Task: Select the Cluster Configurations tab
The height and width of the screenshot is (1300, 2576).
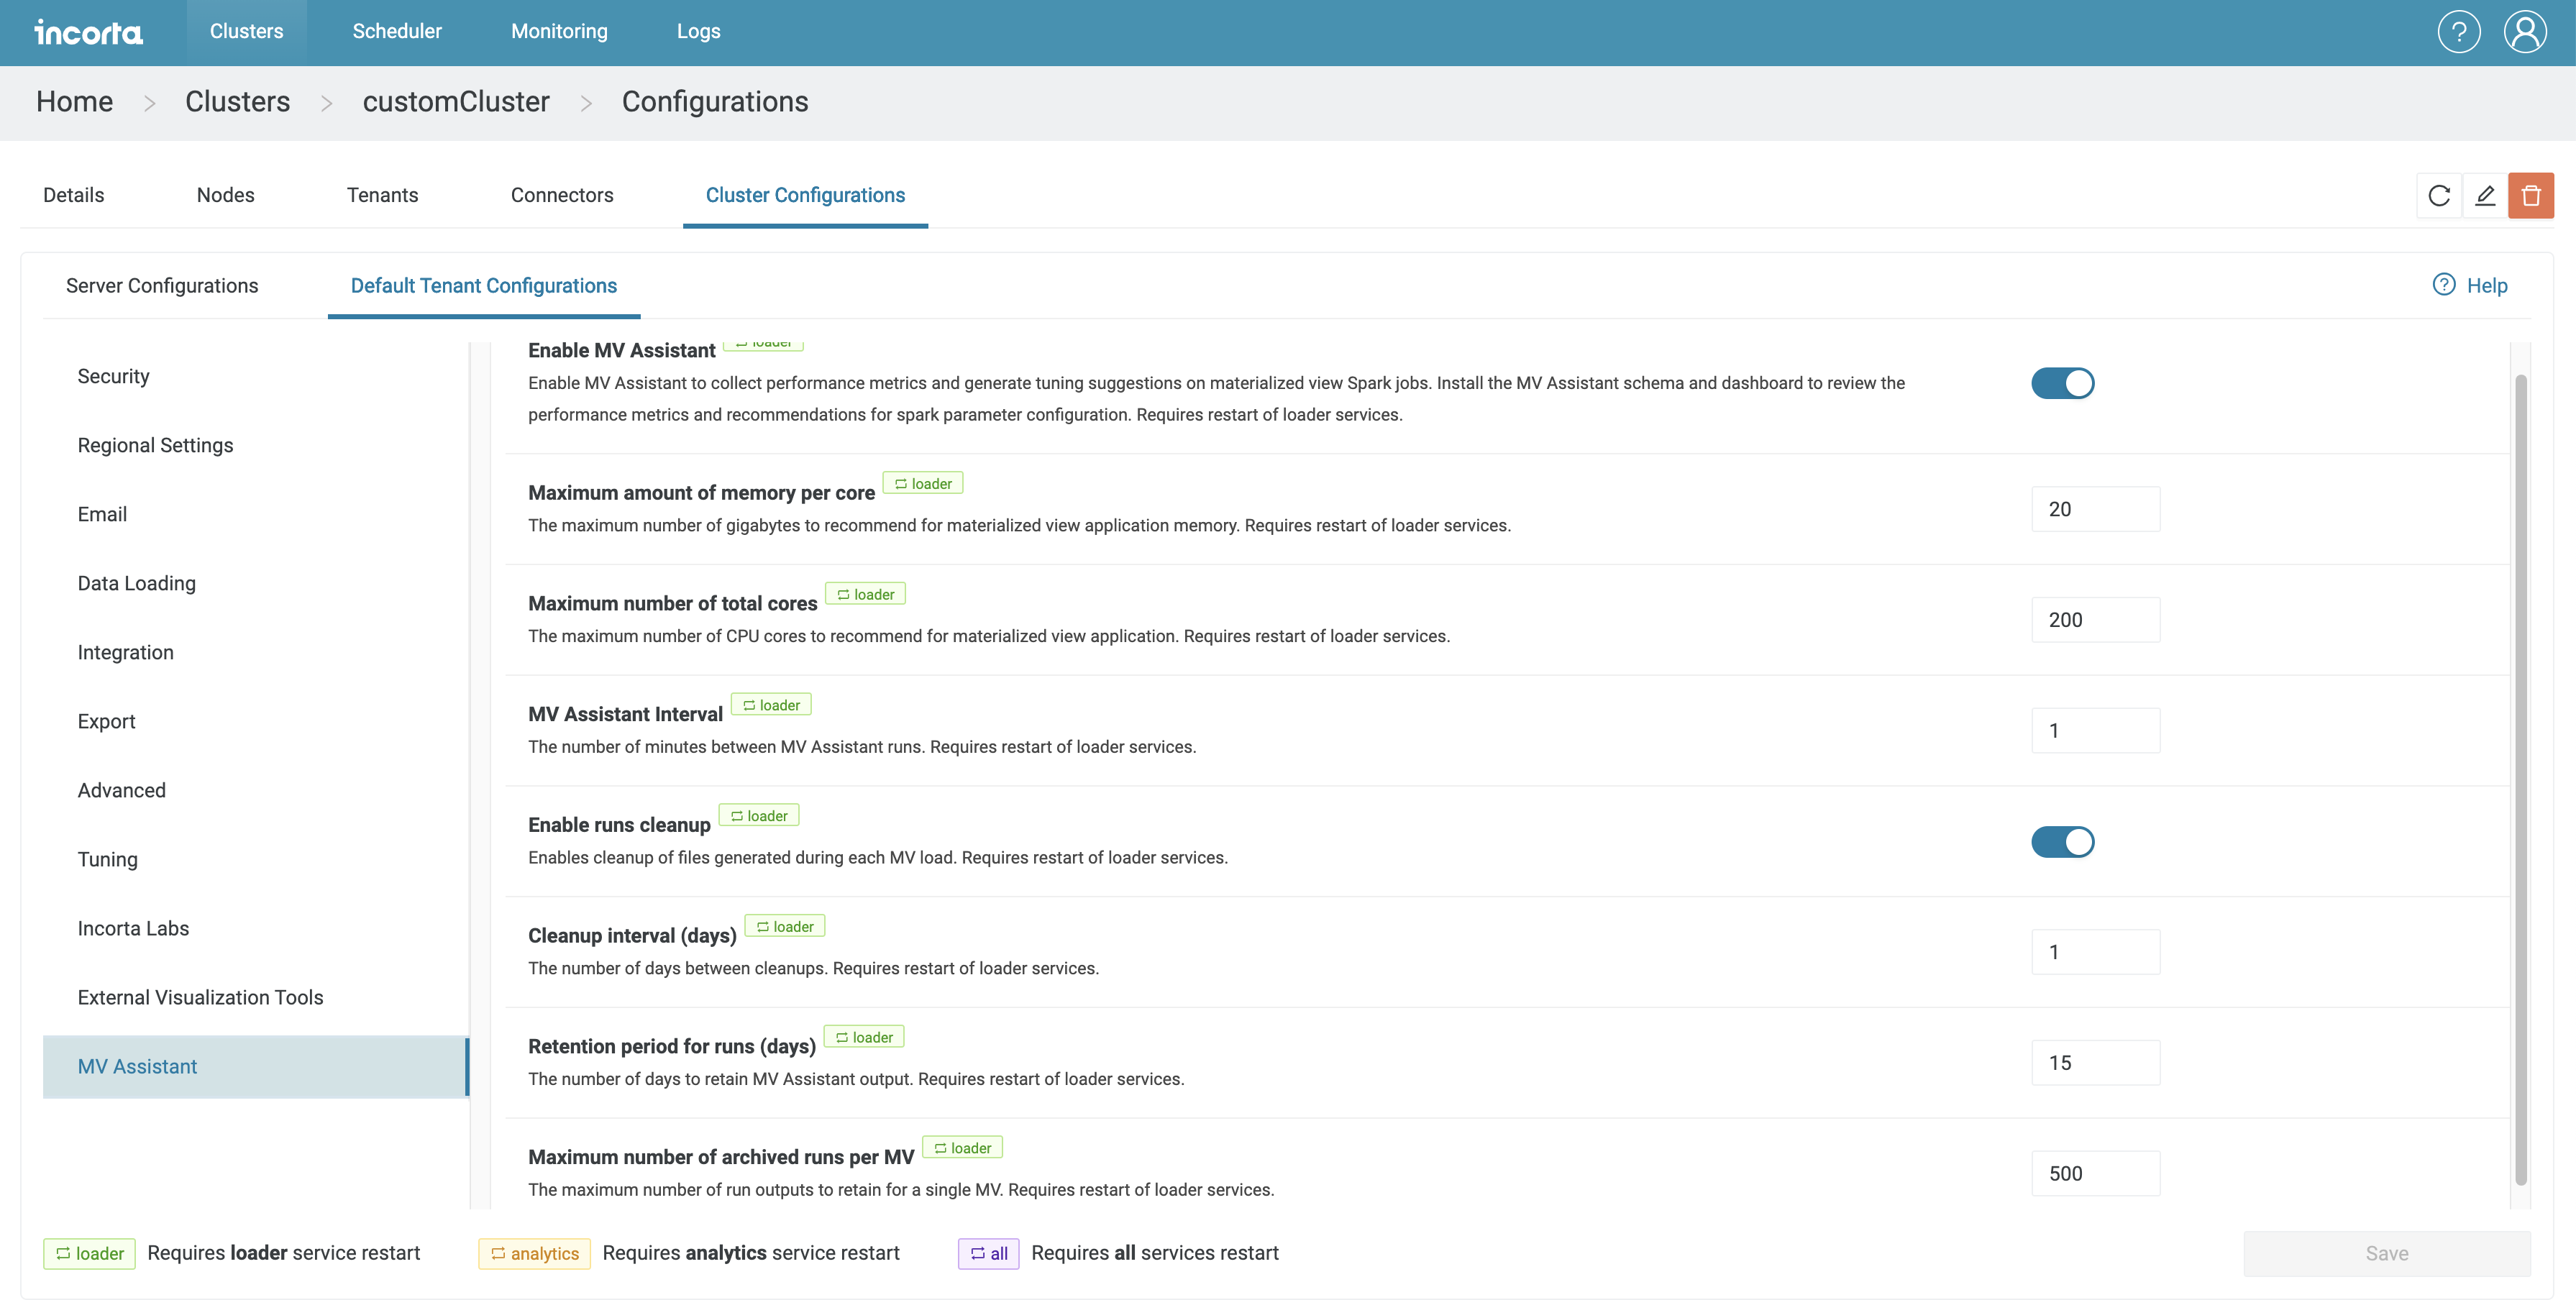Action: (805, 196)
